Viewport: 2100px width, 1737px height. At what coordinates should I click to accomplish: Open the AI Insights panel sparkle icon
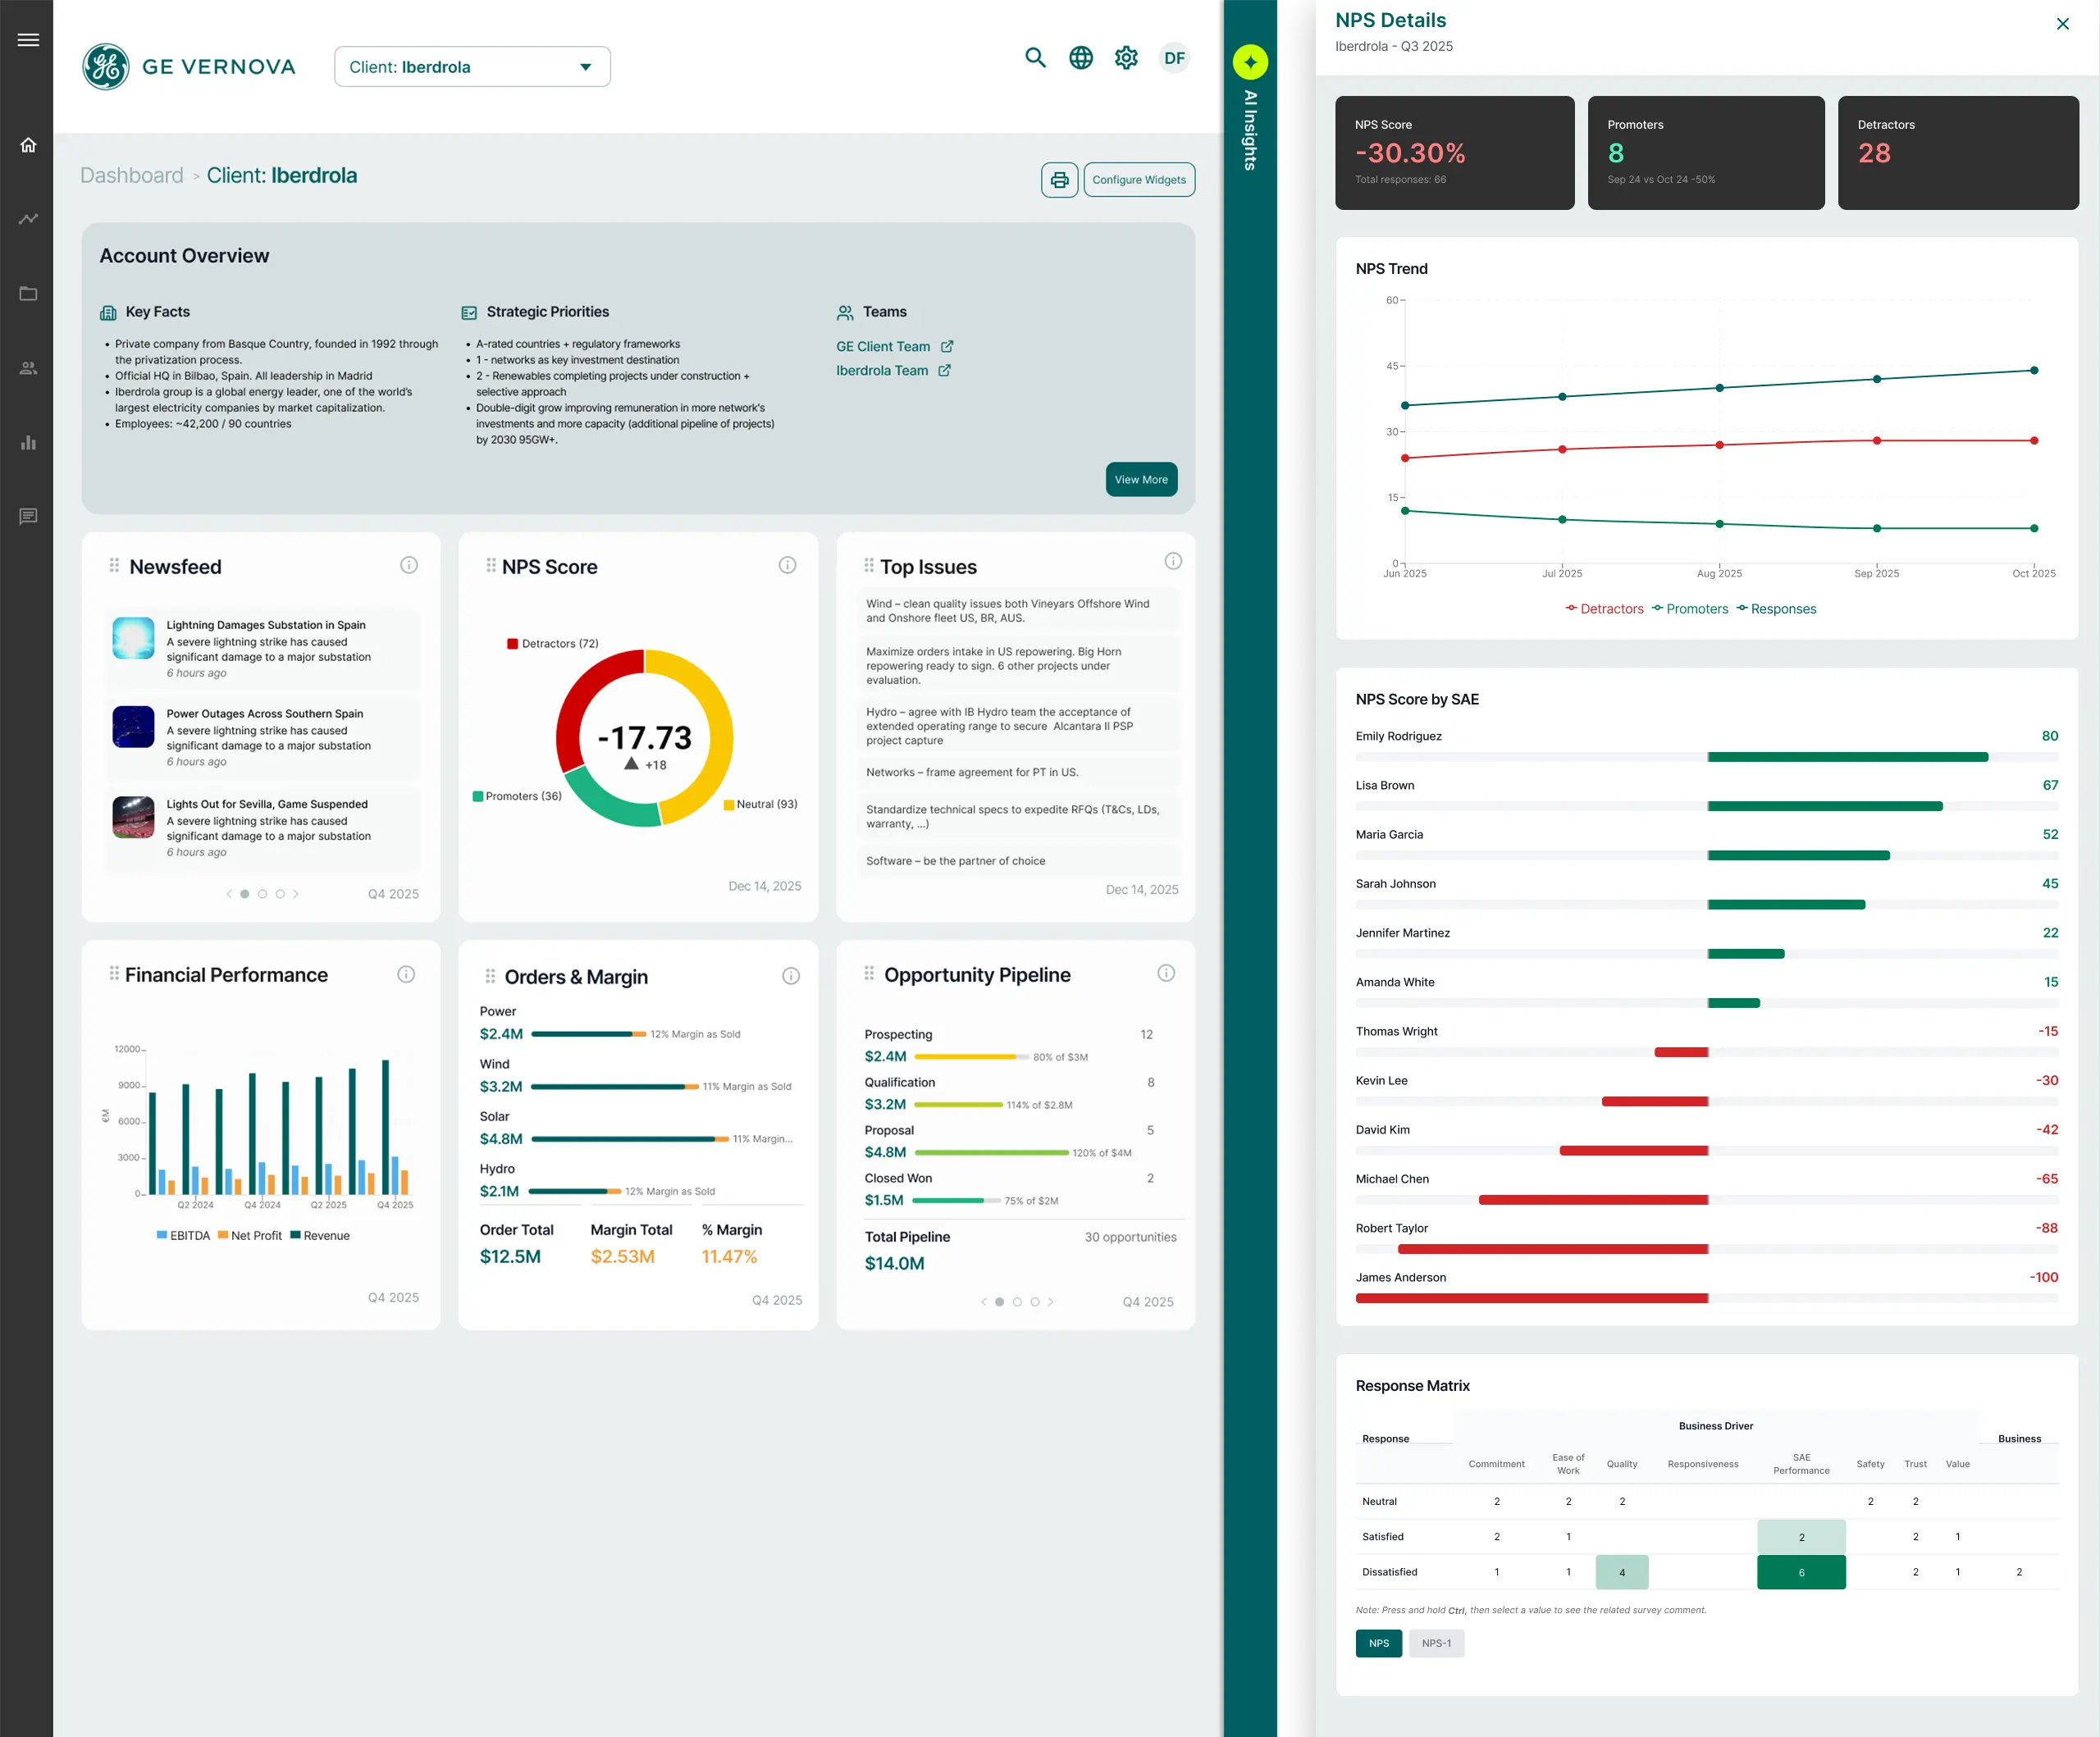(x=1250, y=61)
